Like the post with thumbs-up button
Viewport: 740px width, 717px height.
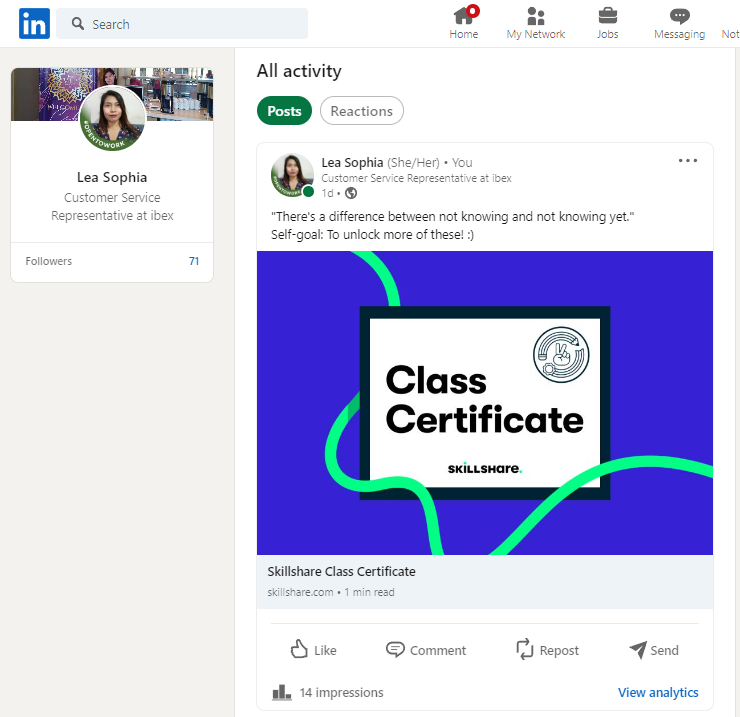313,650
